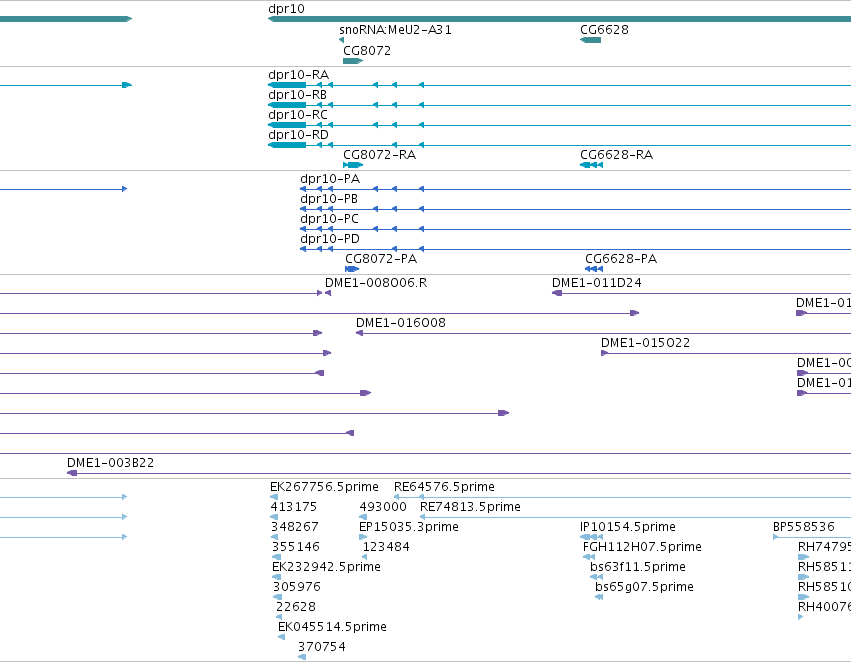Select the dpr10-PD protein label
851x662 pixels.
click(329, 239)
